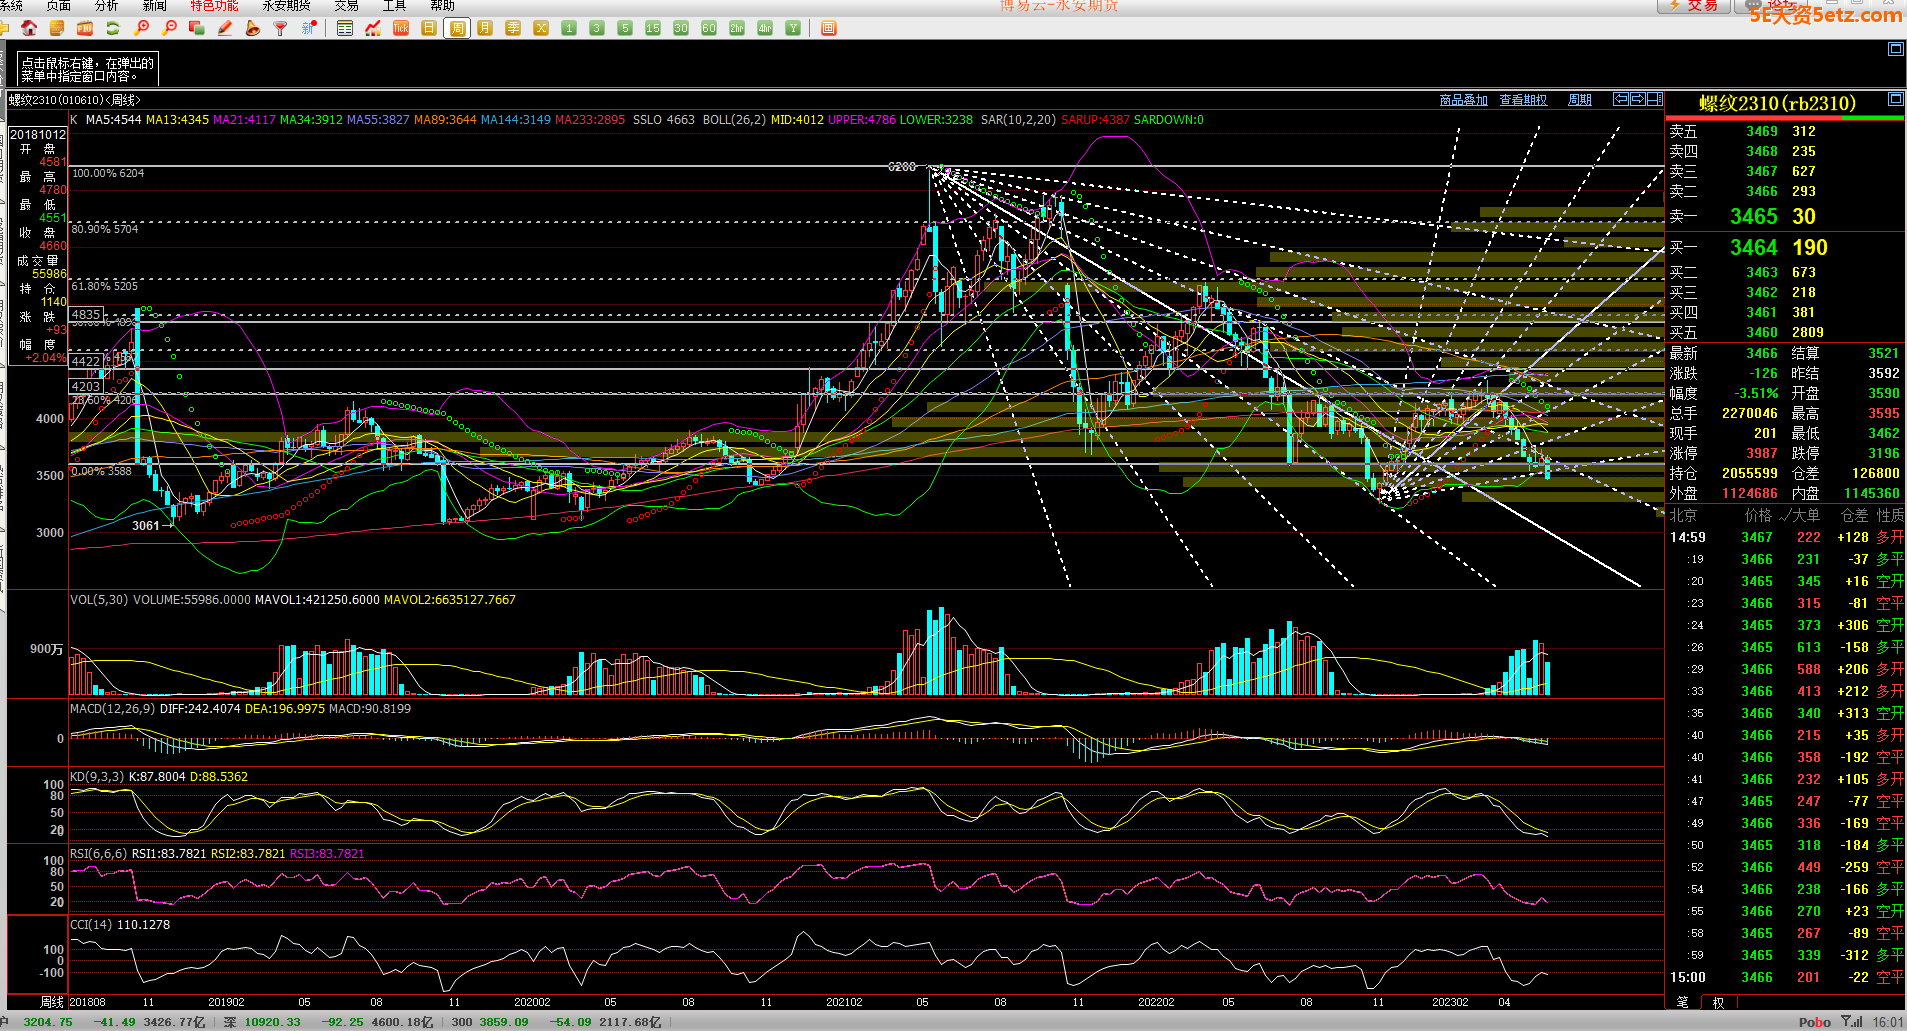Click the 商品叠加 link

pos(1463,100)
